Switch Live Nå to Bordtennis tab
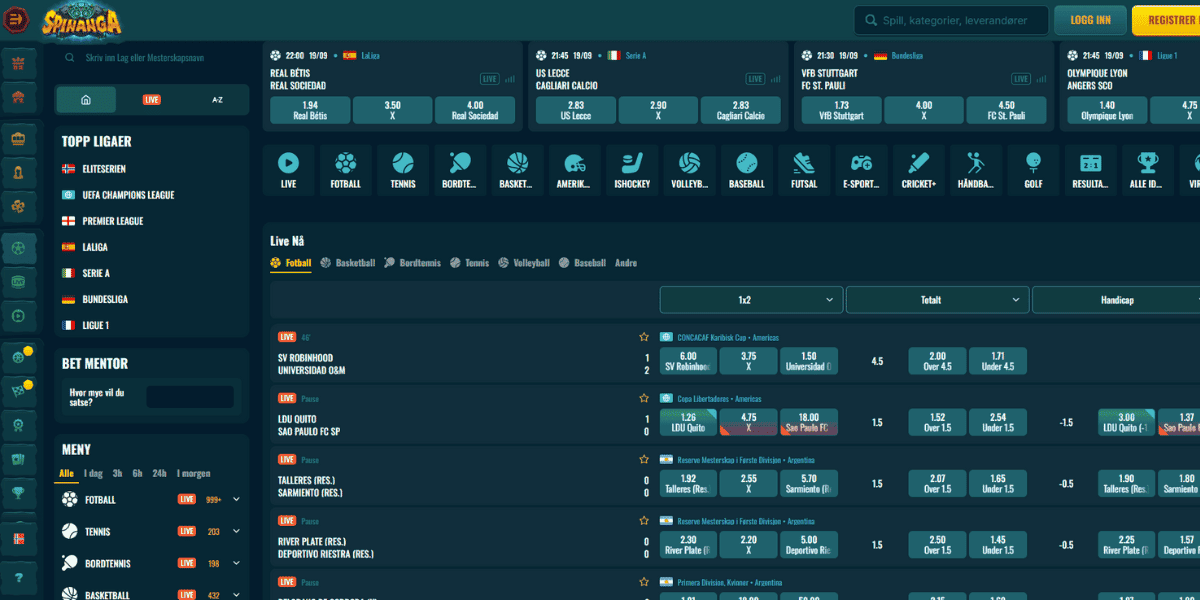Screen dimensions: 1200x600 pyautogui.click(x=412, y=263)
